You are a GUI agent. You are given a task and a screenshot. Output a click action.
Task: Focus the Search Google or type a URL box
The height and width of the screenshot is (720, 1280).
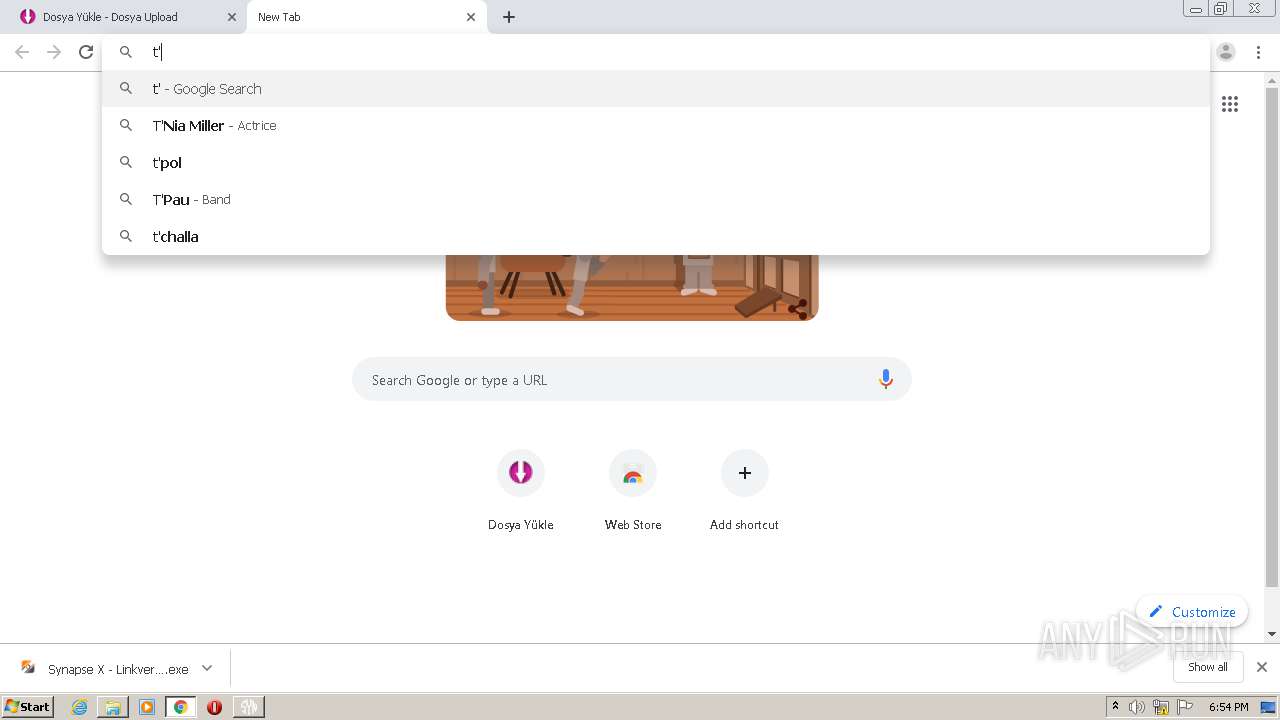pos(632,380)
